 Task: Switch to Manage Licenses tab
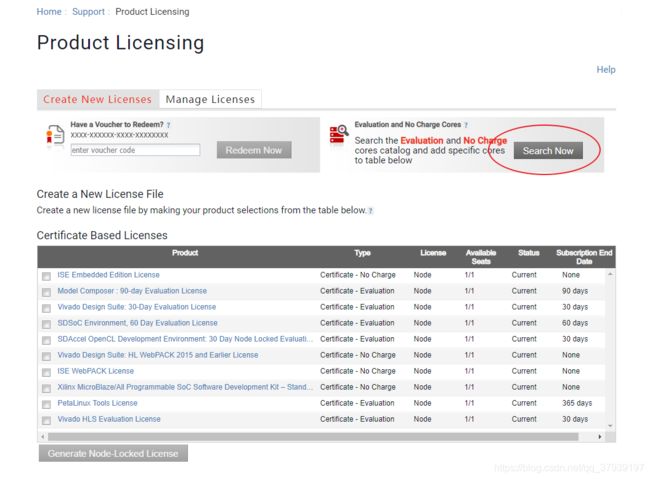click(210, 100)
